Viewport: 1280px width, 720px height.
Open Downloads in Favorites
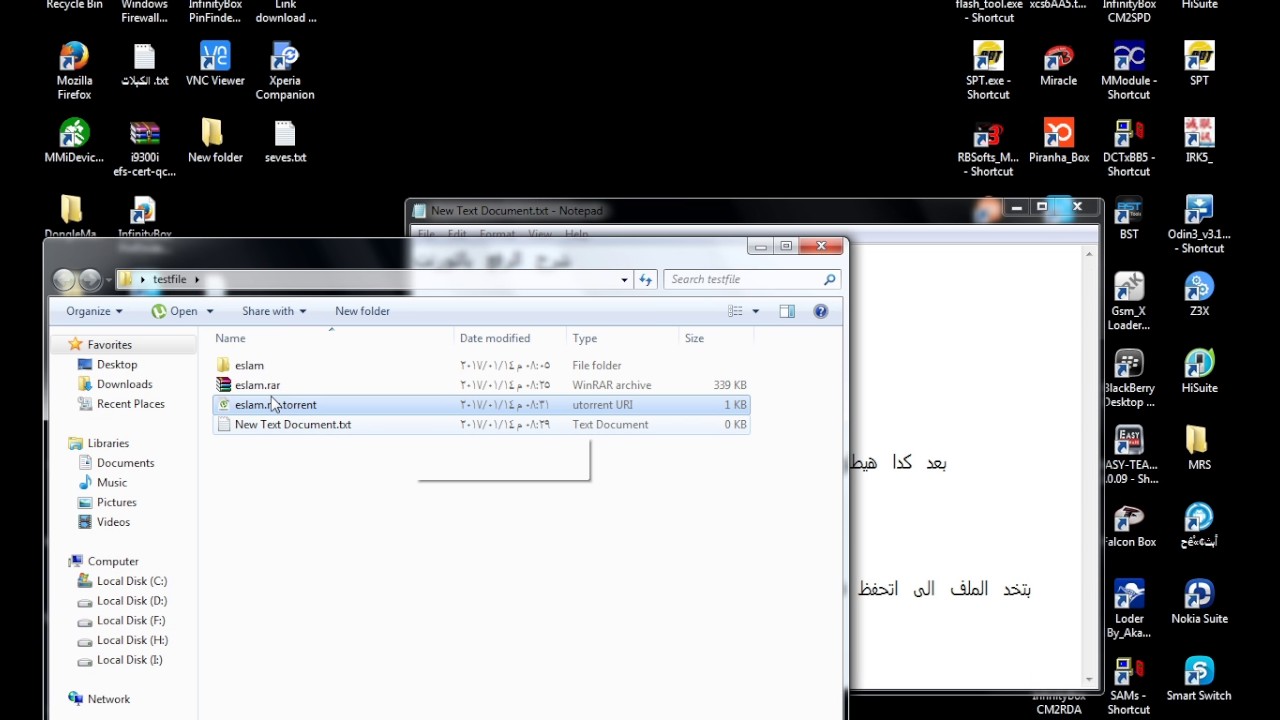pos(124,384)
